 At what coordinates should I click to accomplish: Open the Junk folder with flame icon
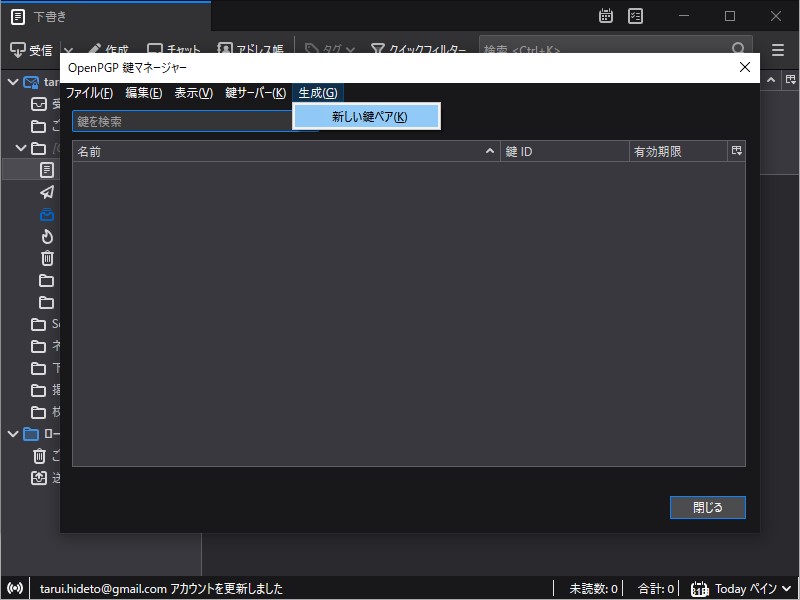pos(45,237)
